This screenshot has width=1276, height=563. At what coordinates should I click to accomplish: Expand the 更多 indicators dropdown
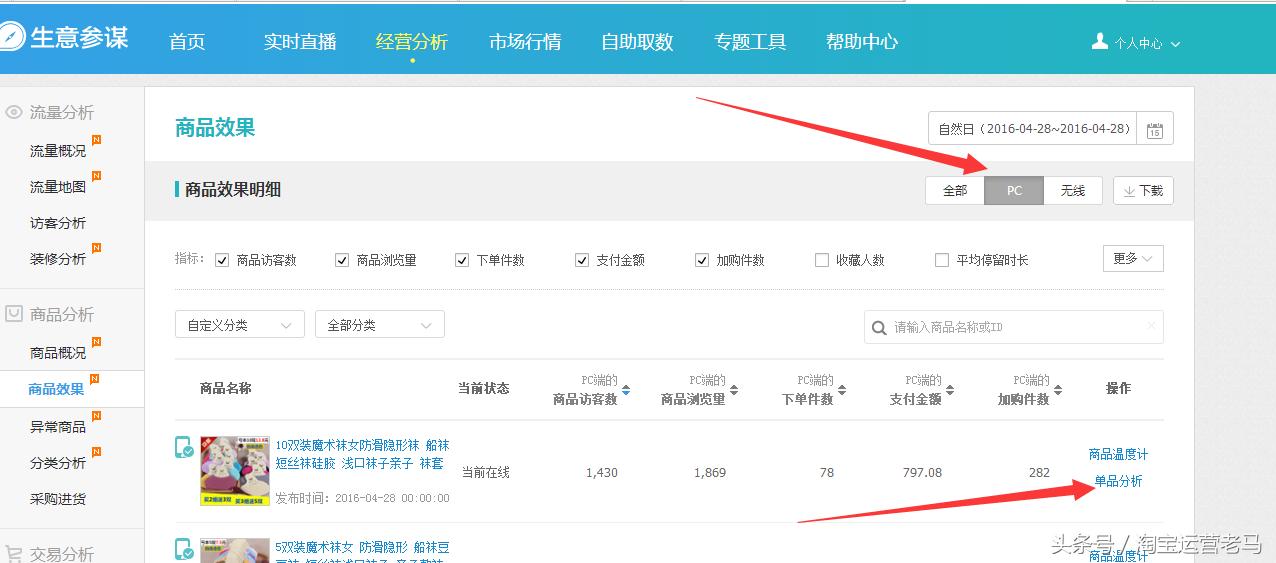tap(1133, 259)
